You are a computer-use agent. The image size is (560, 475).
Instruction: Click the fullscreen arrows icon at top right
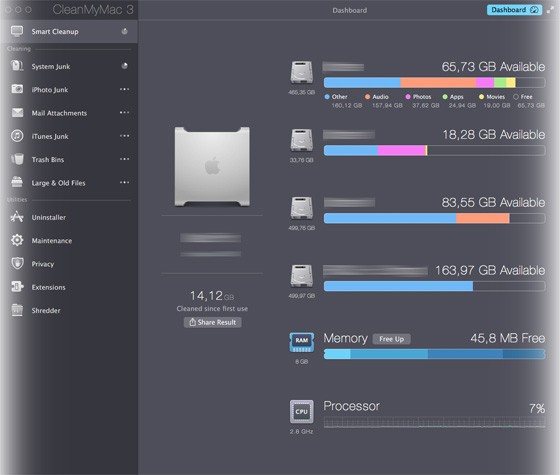click(x=550, y=10)
